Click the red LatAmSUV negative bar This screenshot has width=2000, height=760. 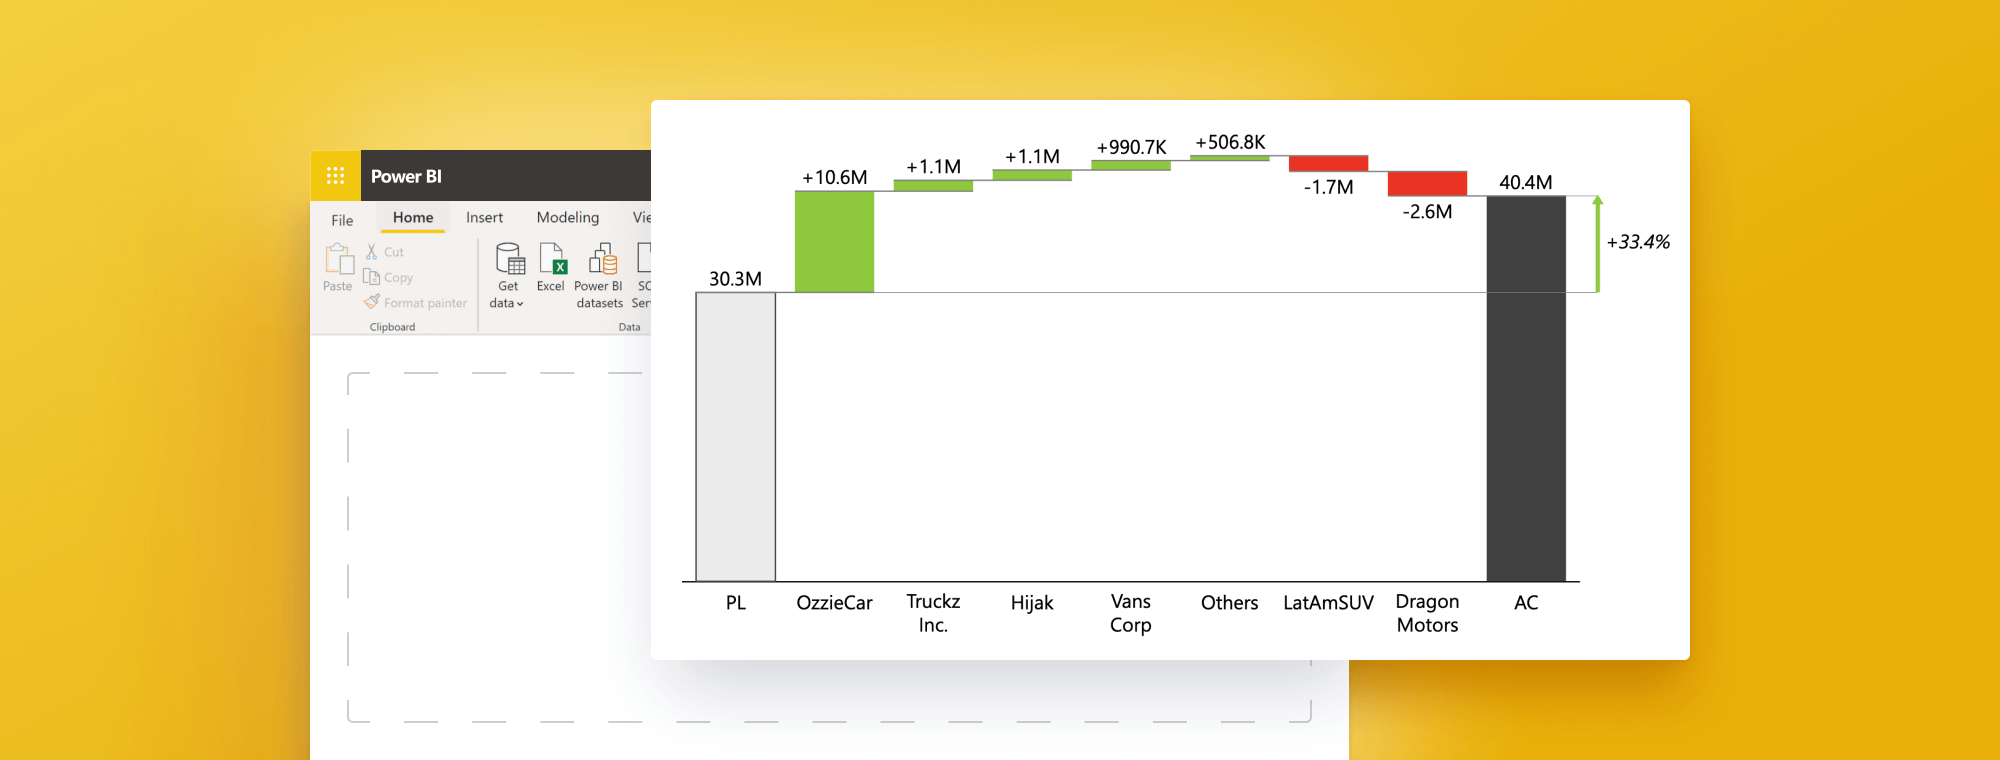(1328, 164)
